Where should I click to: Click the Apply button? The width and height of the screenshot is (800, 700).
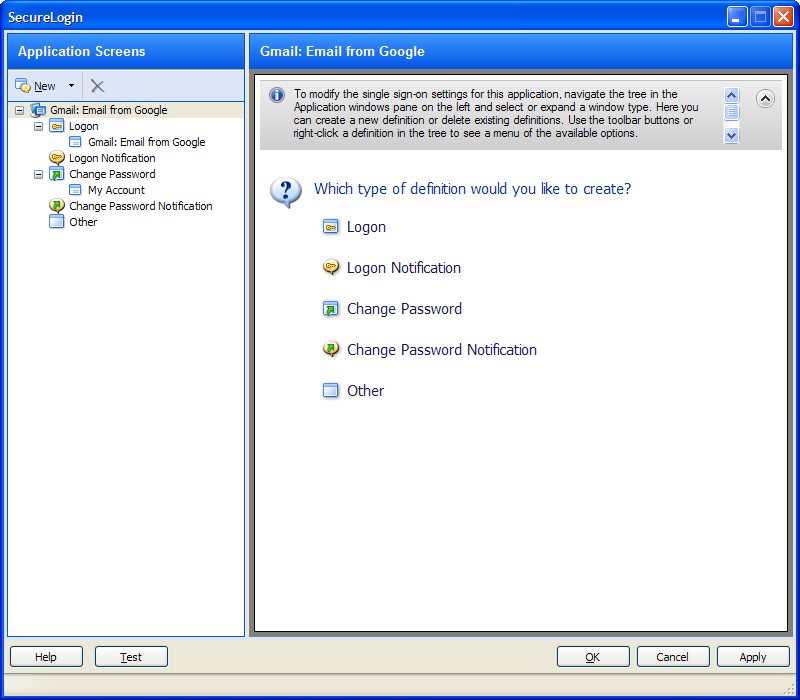click(x=753, y=657)
